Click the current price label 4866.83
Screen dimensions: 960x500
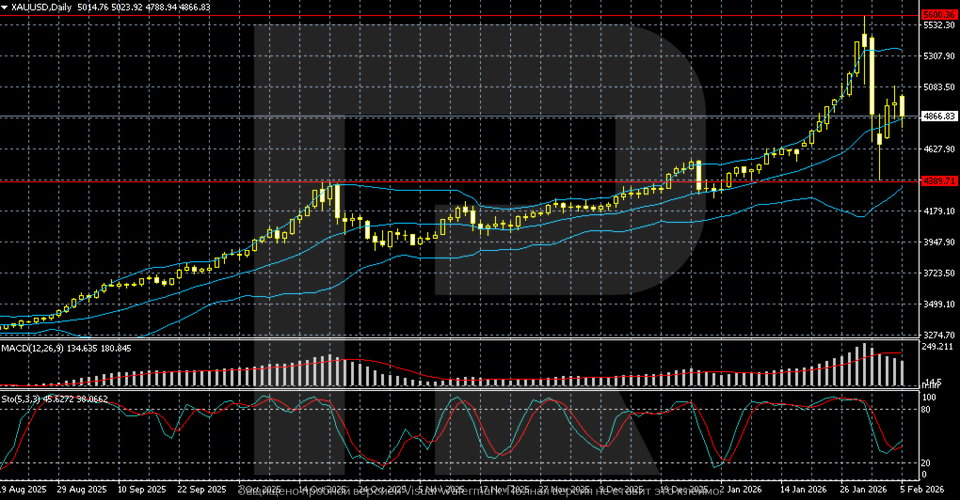point(939,117)
